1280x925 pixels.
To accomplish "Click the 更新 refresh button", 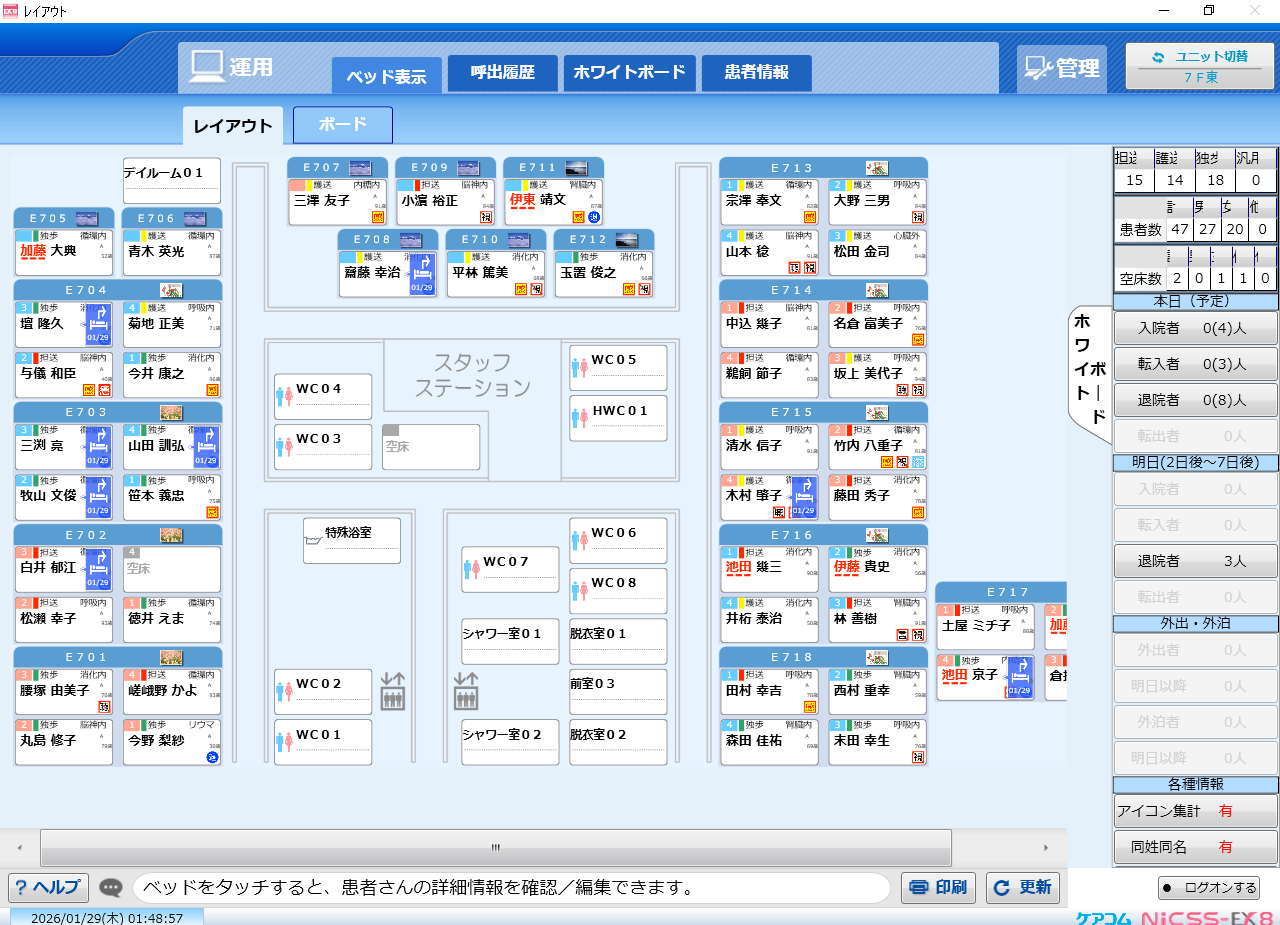I will pyautogui.click(x=1023, y=887).
